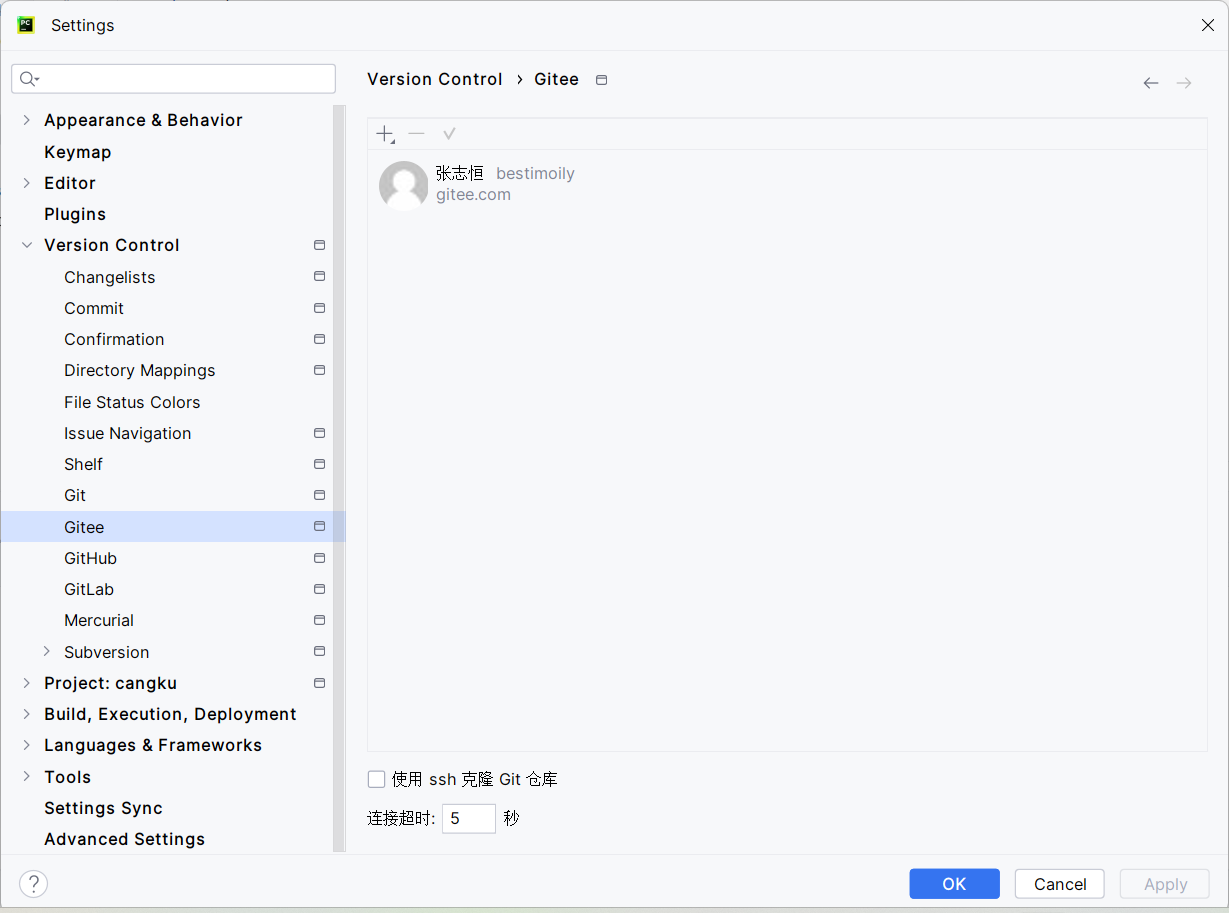1229x913 pixels.
Task: Click the disabled Apply button
Action: coord(1165,884)
